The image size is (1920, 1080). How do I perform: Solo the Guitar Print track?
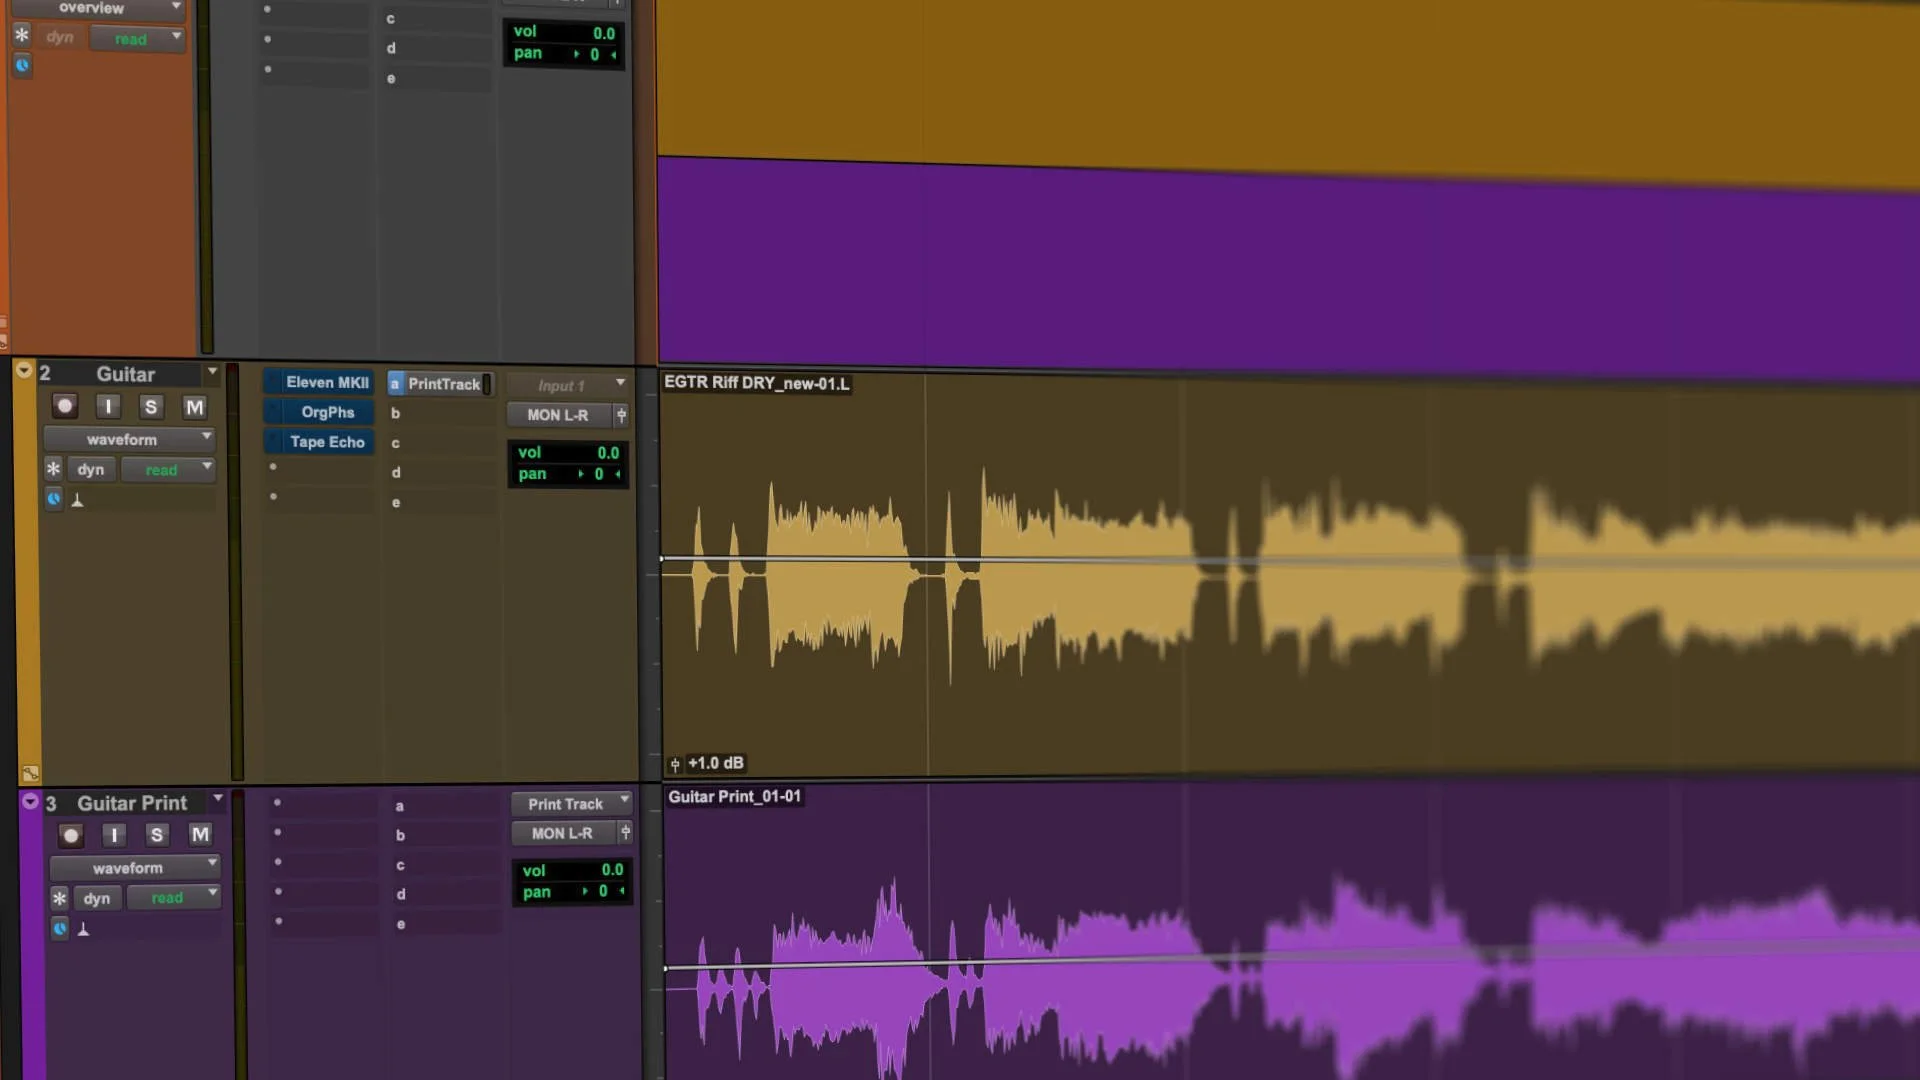click(156, 835)
